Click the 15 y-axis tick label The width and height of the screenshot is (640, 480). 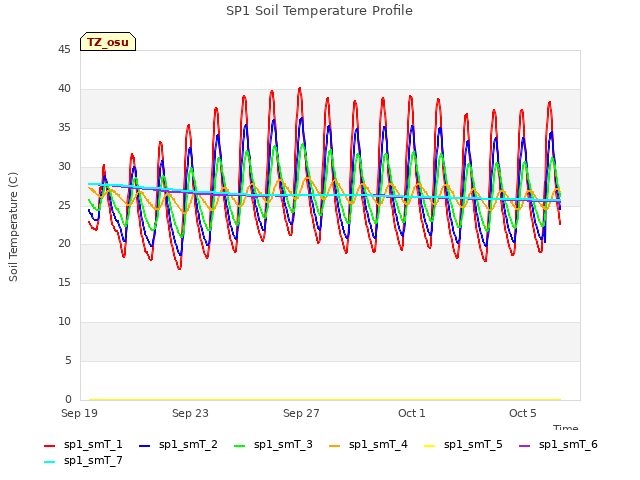pyautogui.click(x=64, y=282)
